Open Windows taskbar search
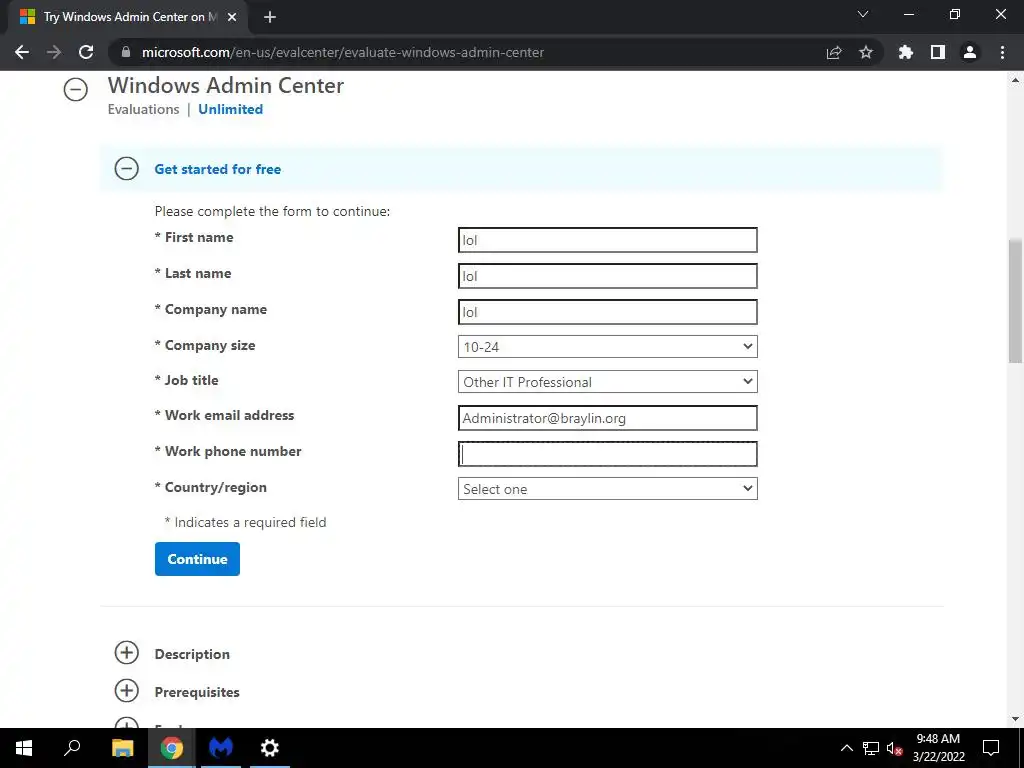Image resolution: width=1024 pixels, height=768 pixels. point(72,748)
